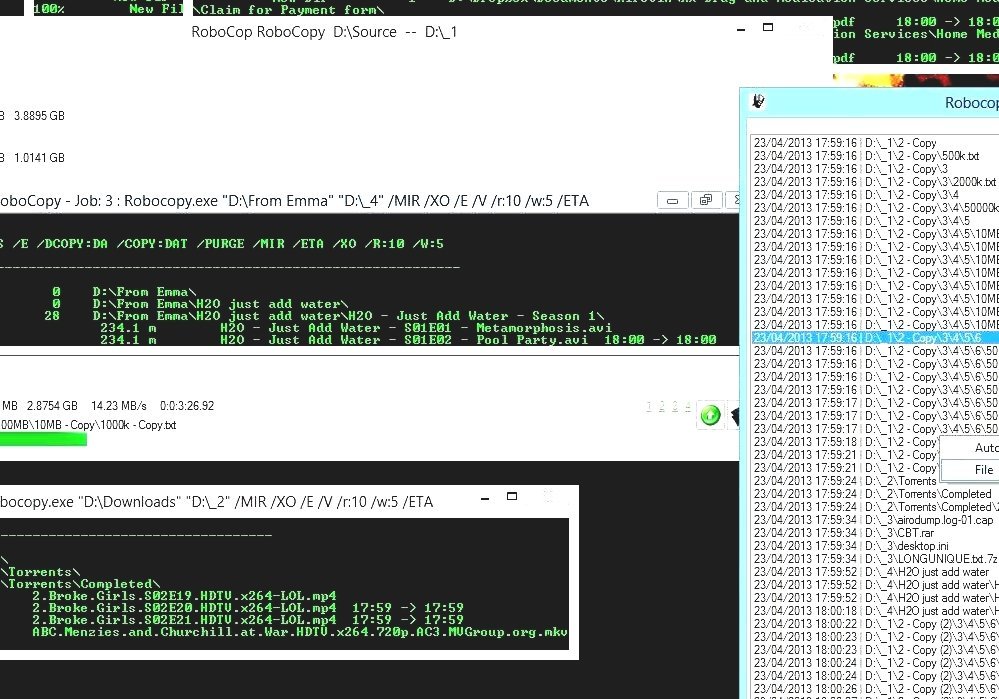Click the restore icon on the Job 3 Robocopy window
The height and width of the screenshot is (699, 999).
(x=706, y=200)
